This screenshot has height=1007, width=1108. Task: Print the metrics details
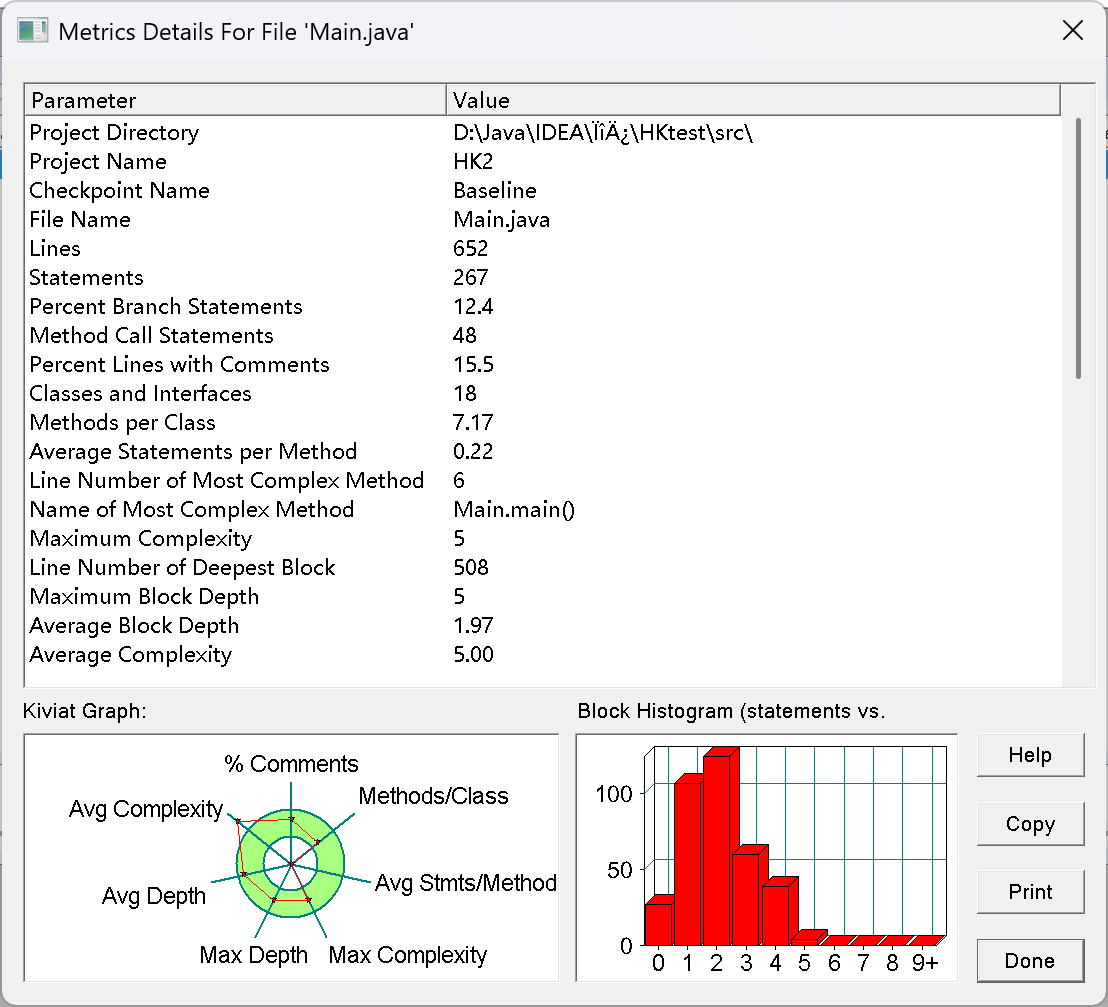click(1030, 892)
